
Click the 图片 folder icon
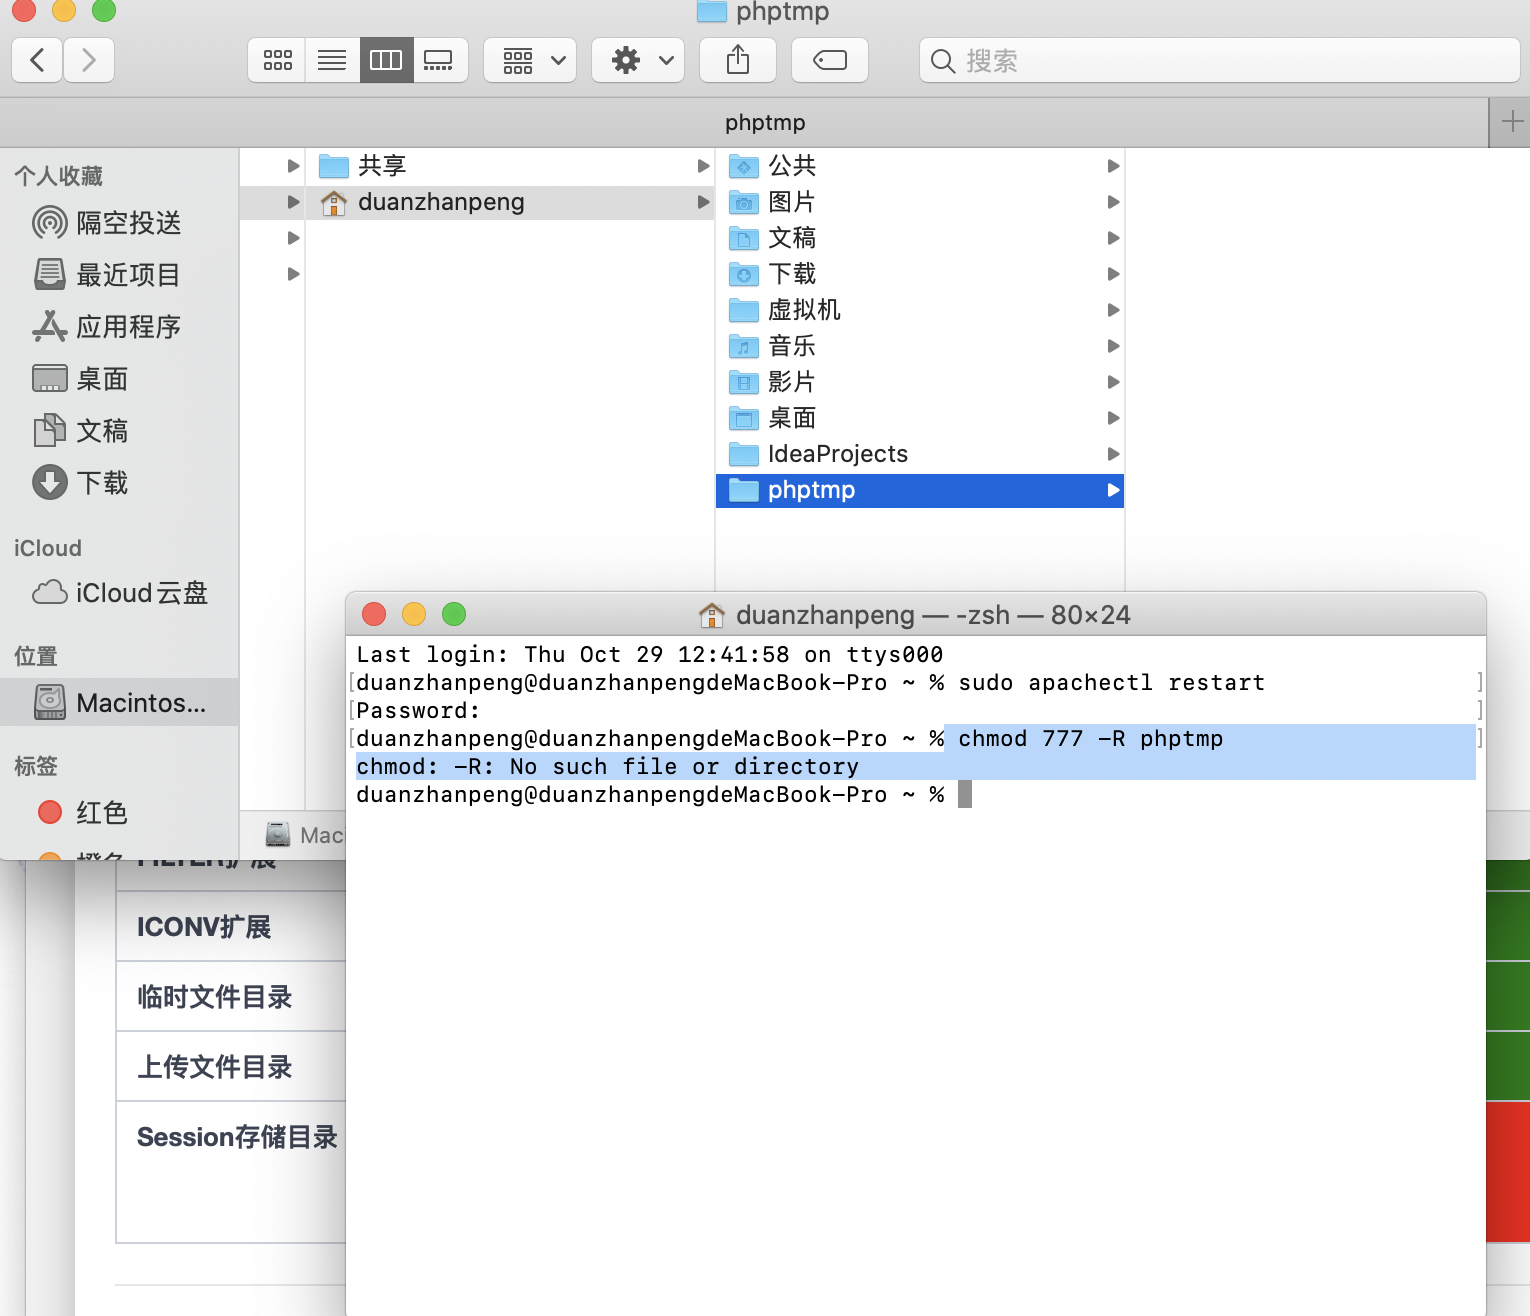(744, 202)
